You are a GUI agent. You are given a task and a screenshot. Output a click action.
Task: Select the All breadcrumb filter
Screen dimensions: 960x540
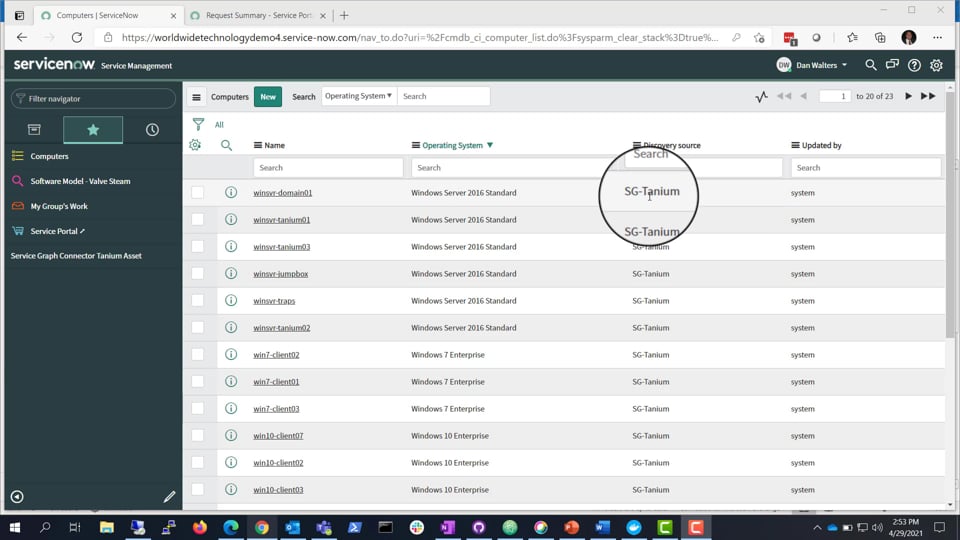point(219,125)
